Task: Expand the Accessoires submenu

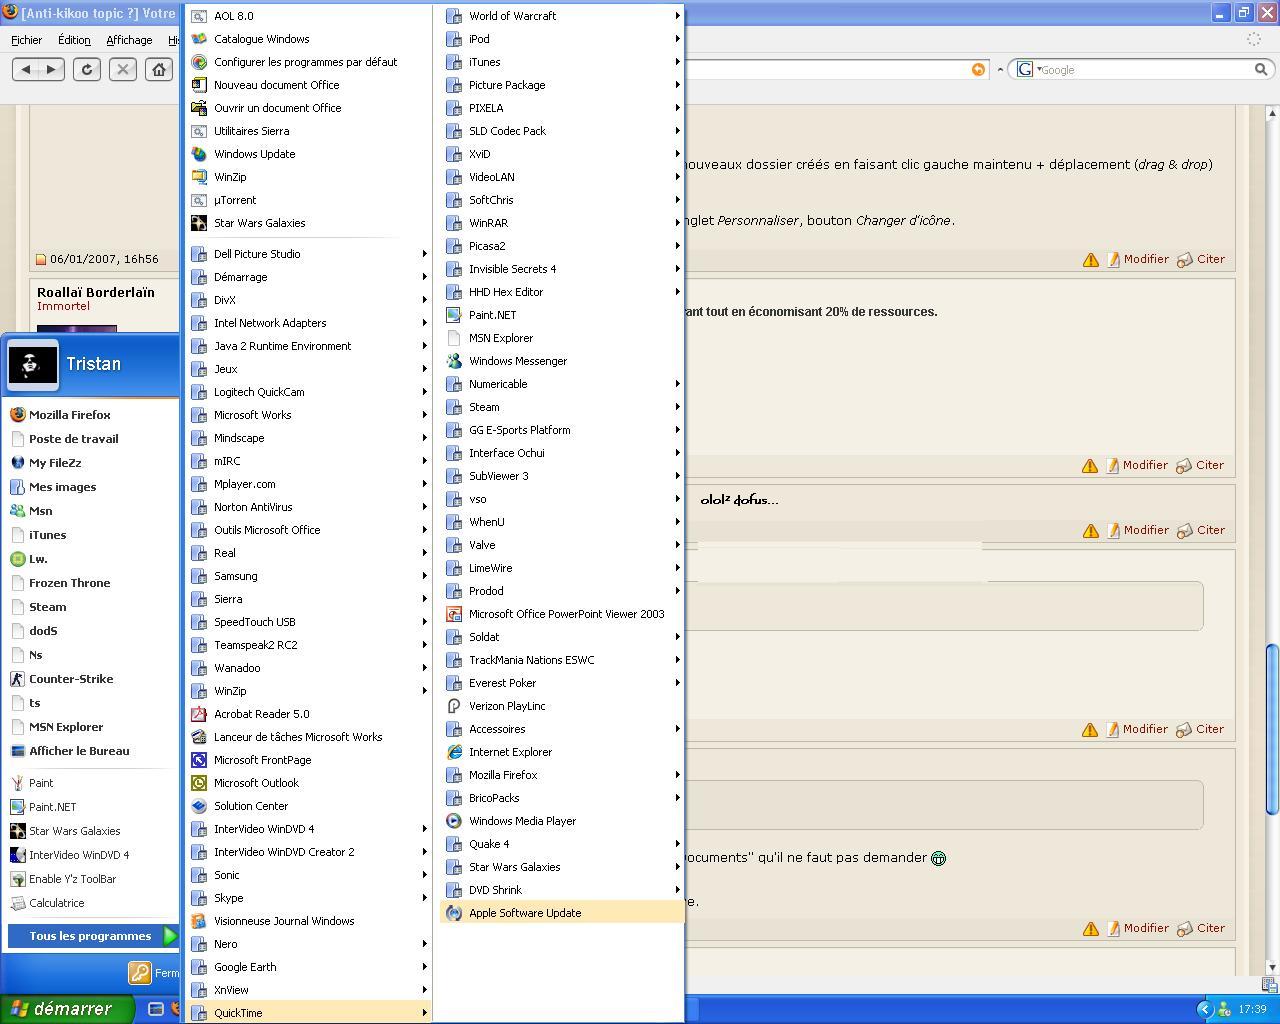Action: pyautogui.click(x=562, y=729)
